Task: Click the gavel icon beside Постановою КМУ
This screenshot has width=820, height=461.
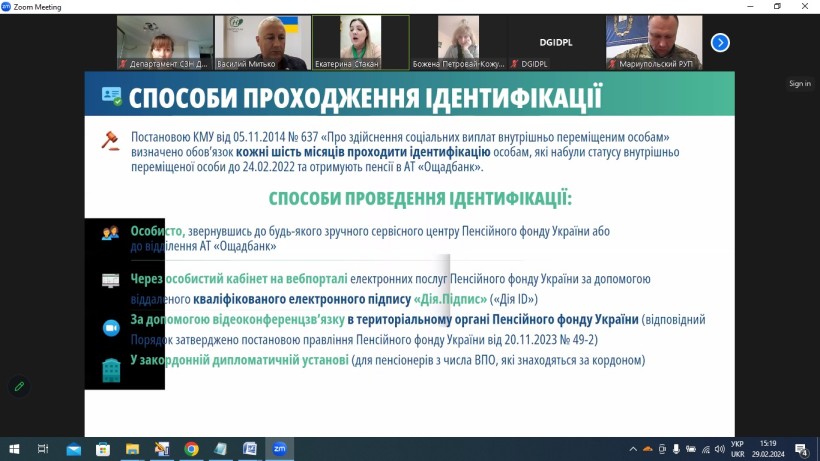Action: 110,141
